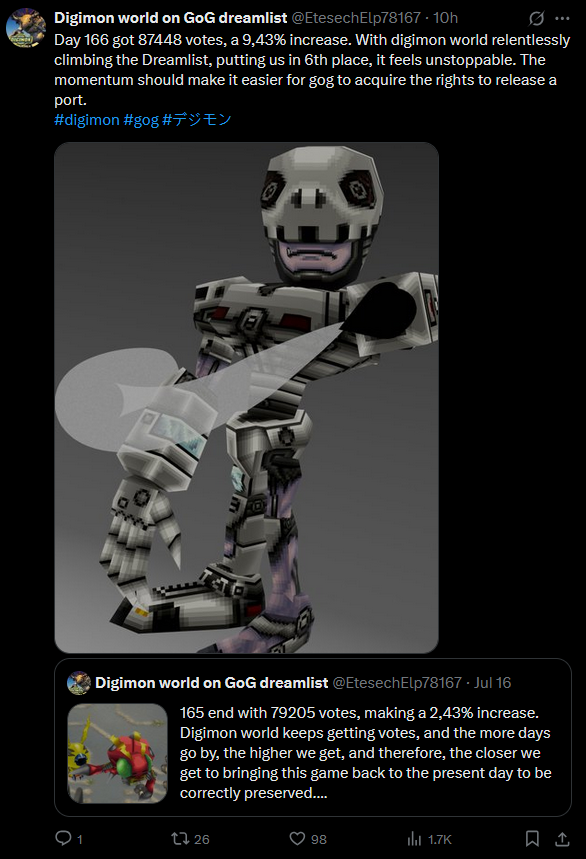The image size is (586, 859).
Task: Enlarge the grey skeleton robot Digimon image
Action: tap(246, 398)
